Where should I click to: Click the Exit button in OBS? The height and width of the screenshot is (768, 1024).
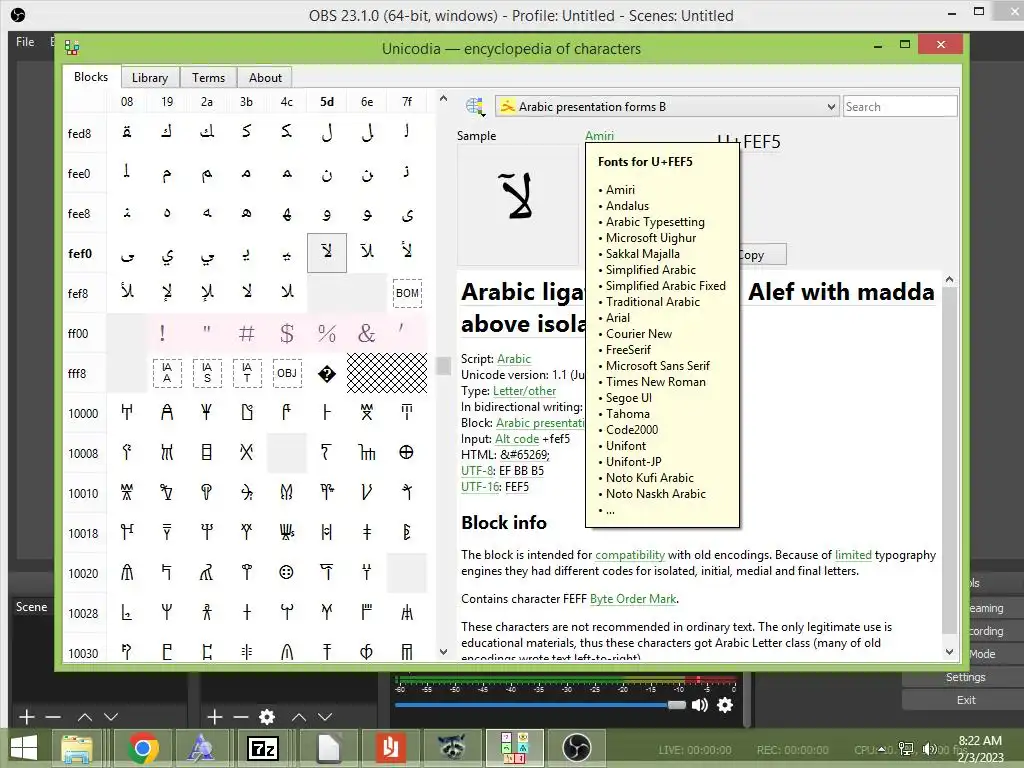tap(966, 700)
